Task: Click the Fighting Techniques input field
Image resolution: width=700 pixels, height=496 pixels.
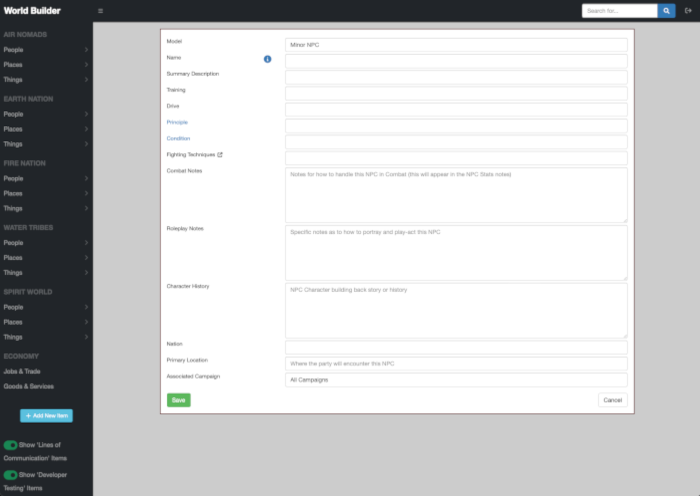Action: (x=456, y=158)
